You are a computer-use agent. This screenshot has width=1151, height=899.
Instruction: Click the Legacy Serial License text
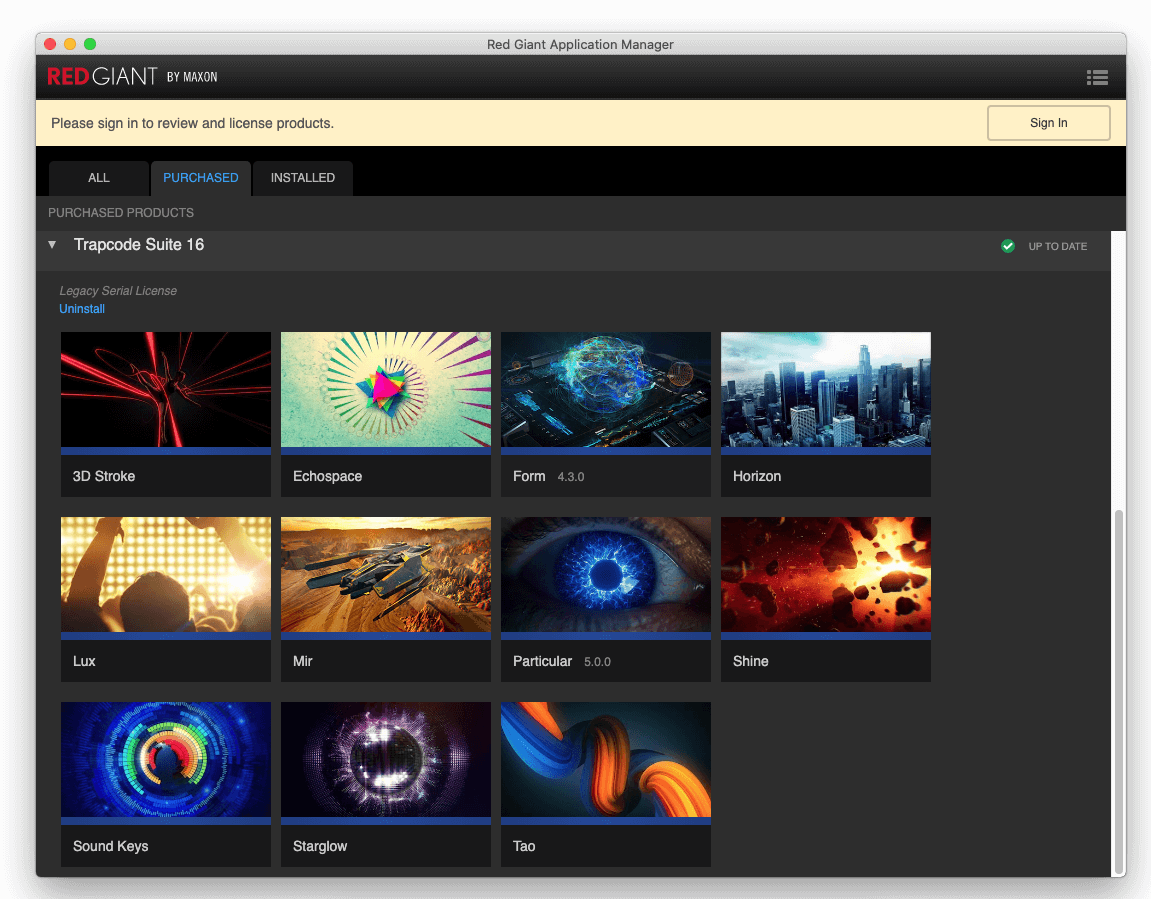pyautogui.click(x=118, y=291)
